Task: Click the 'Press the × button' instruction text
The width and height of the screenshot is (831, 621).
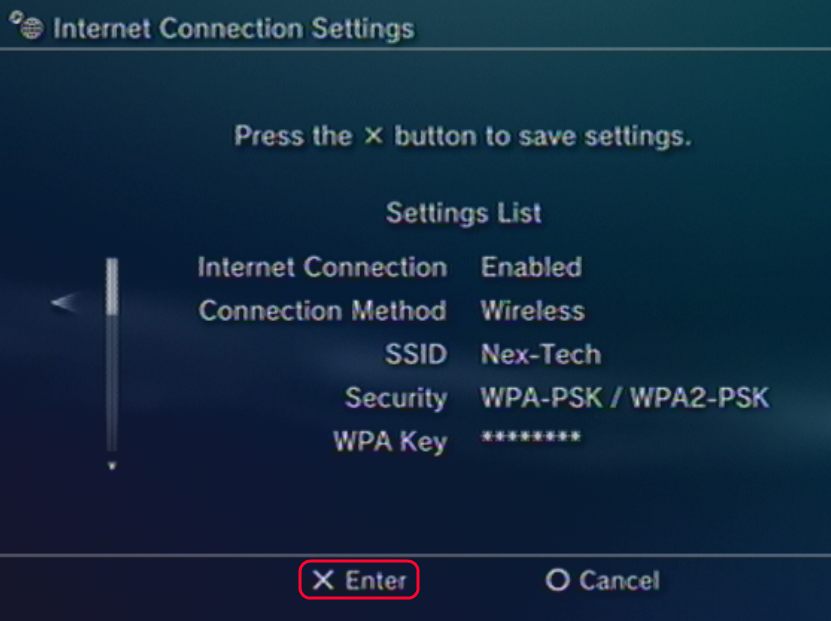Action: 462,135
